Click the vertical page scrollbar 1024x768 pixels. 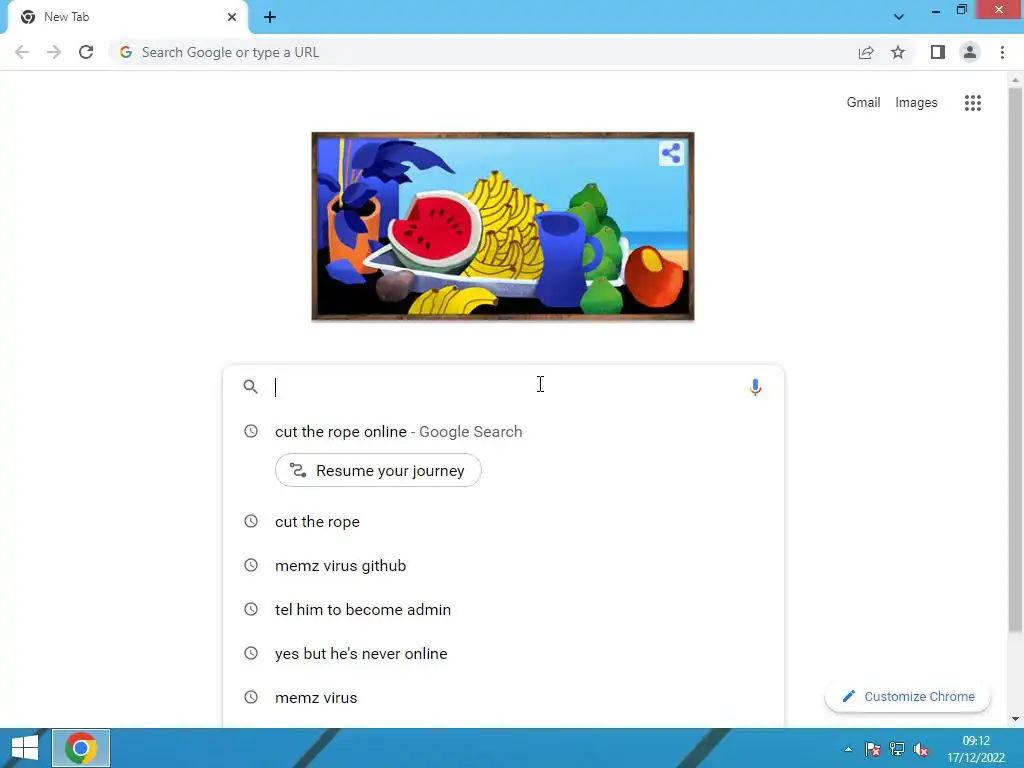[x=1015, y=359]
